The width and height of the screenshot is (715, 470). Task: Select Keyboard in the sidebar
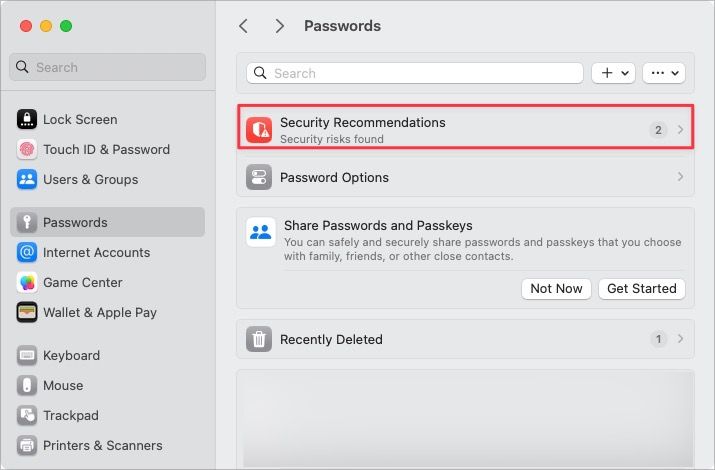71,355
